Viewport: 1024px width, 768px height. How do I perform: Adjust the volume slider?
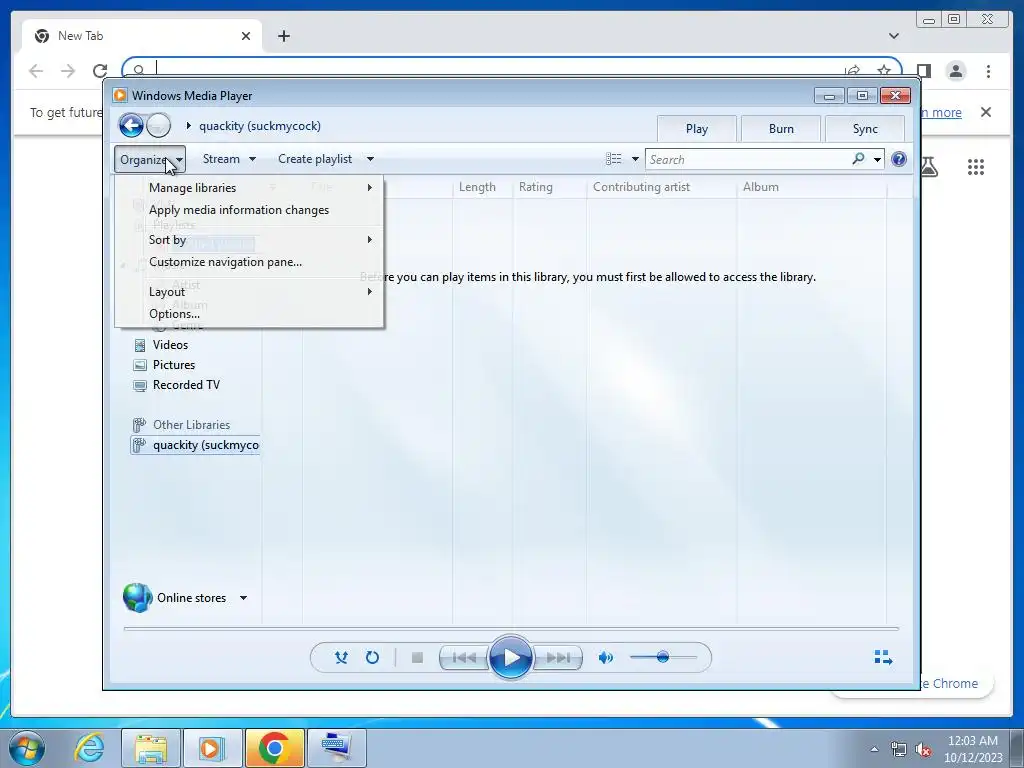pyautogui.click(x=663, y=658)
